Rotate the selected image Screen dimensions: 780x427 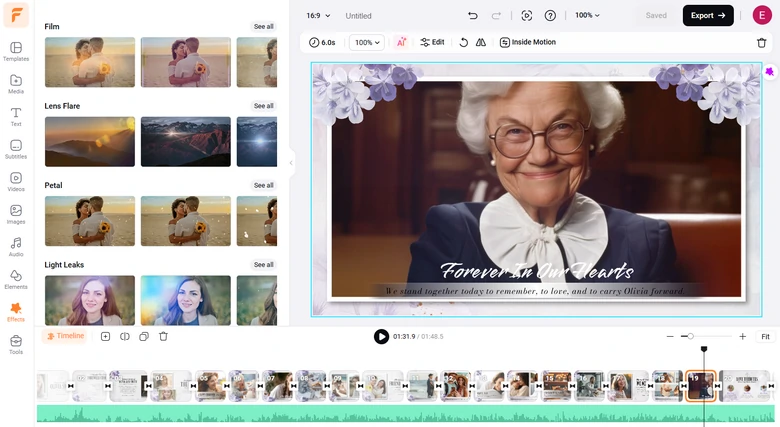[464, 42]
